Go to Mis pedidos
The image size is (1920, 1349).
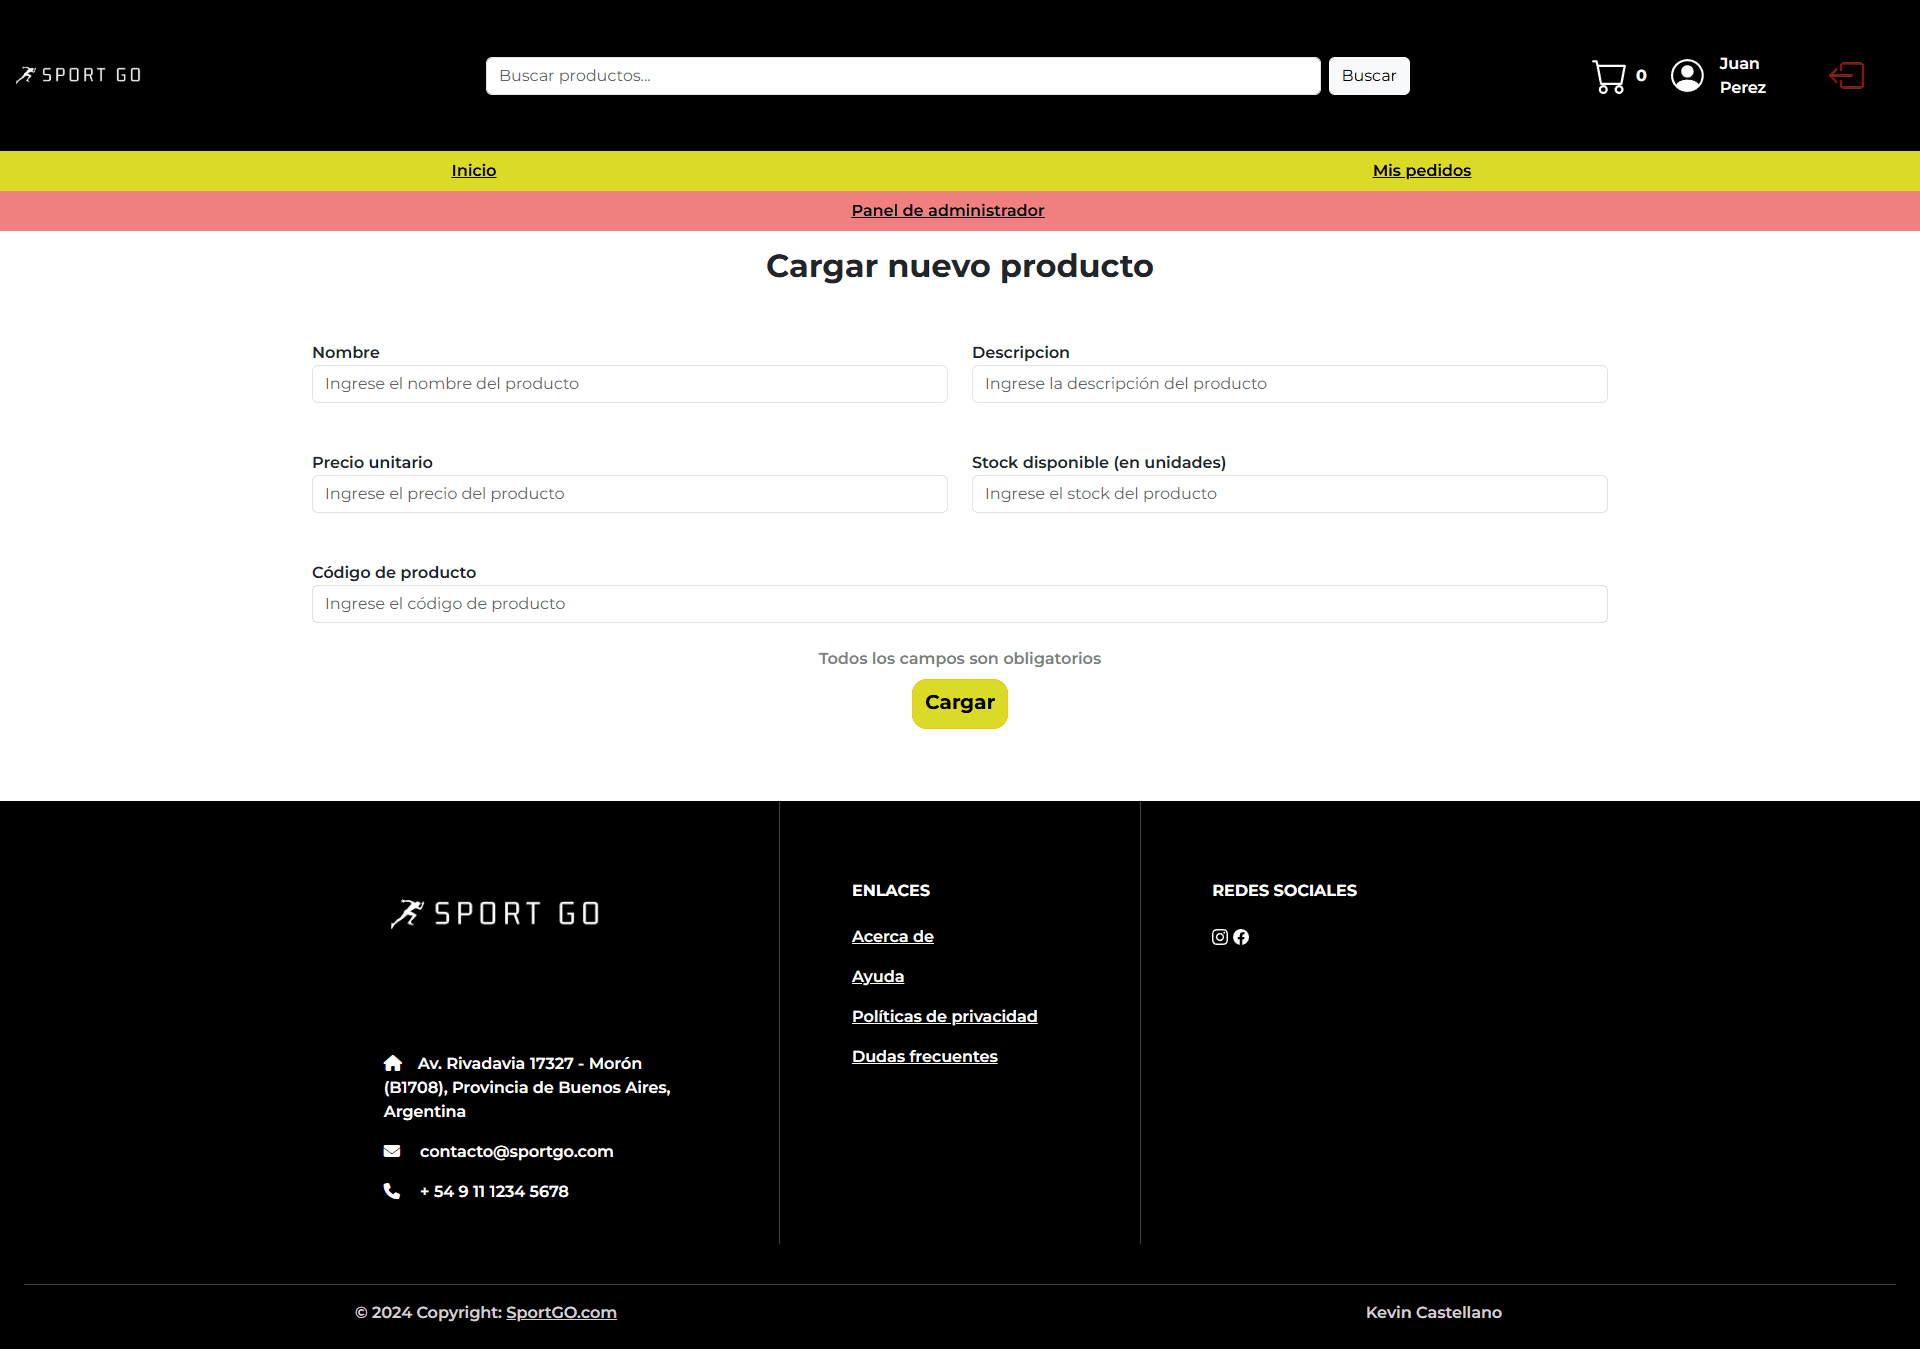pyautogui.click(x=1422, y=170)
